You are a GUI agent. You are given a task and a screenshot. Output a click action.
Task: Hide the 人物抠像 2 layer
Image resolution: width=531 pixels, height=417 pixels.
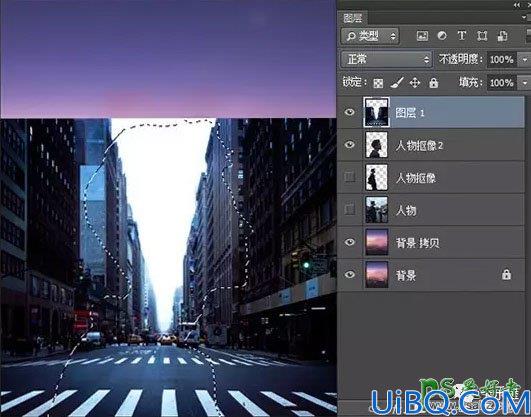349,145
